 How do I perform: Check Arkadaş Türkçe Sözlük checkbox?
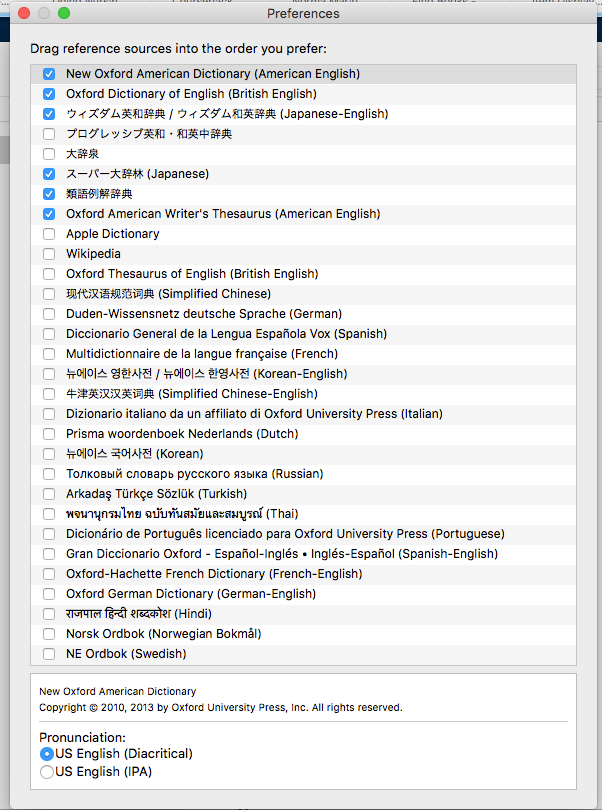49,494
